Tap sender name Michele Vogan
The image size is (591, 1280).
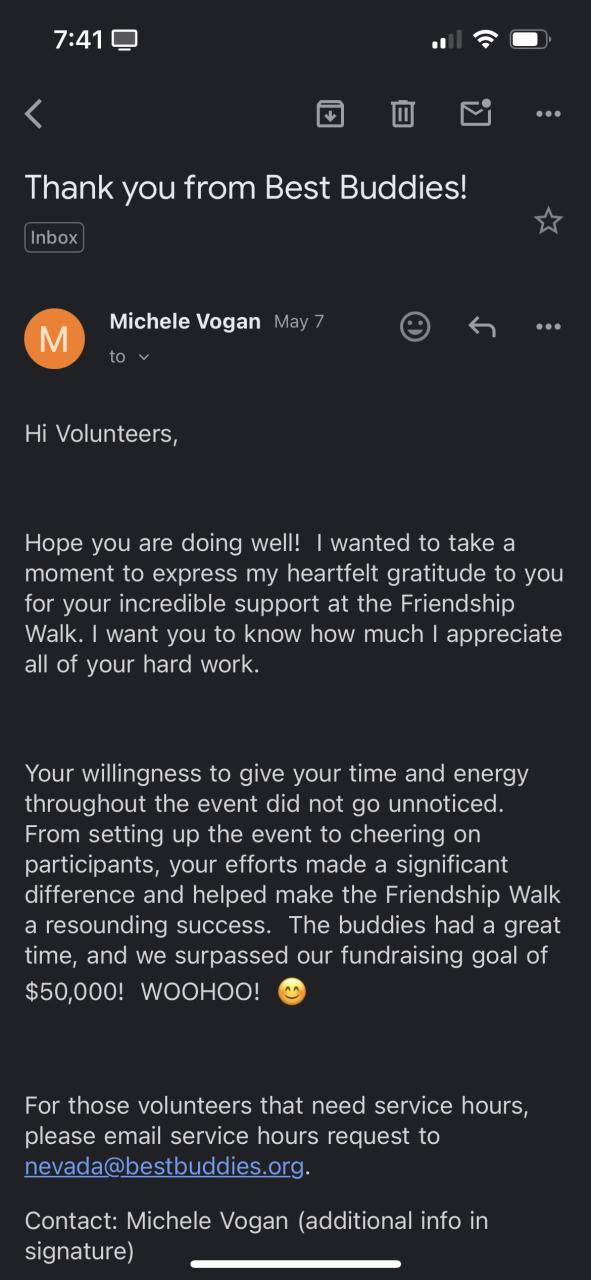(185, 321)
